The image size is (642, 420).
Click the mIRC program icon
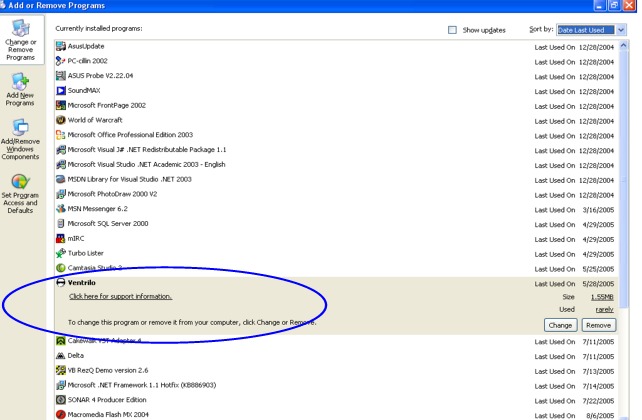[x=61, y=238]
